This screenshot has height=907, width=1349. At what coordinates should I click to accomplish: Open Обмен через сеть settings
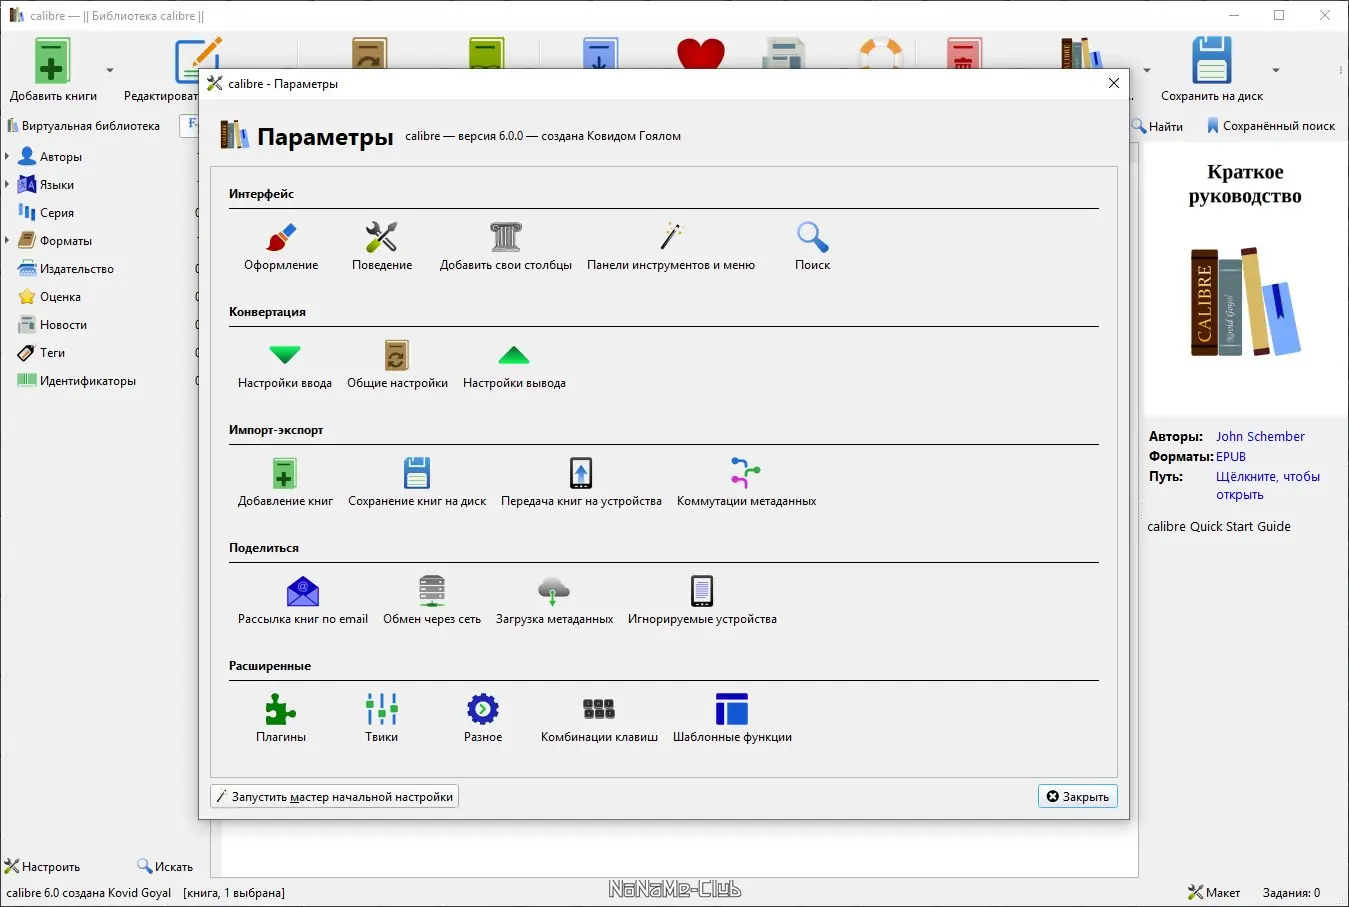click(432, 601)
